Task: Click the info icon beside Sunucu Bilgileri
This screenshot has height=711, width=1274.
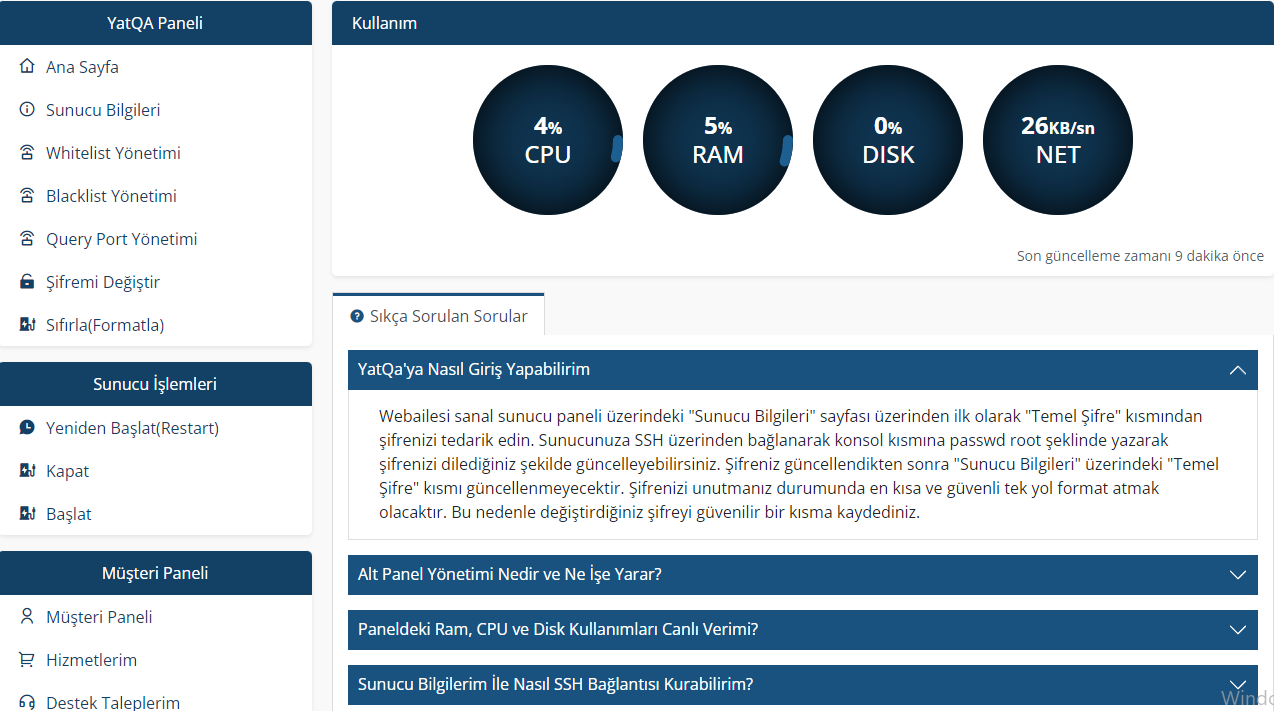Action: tap(27, 110)
